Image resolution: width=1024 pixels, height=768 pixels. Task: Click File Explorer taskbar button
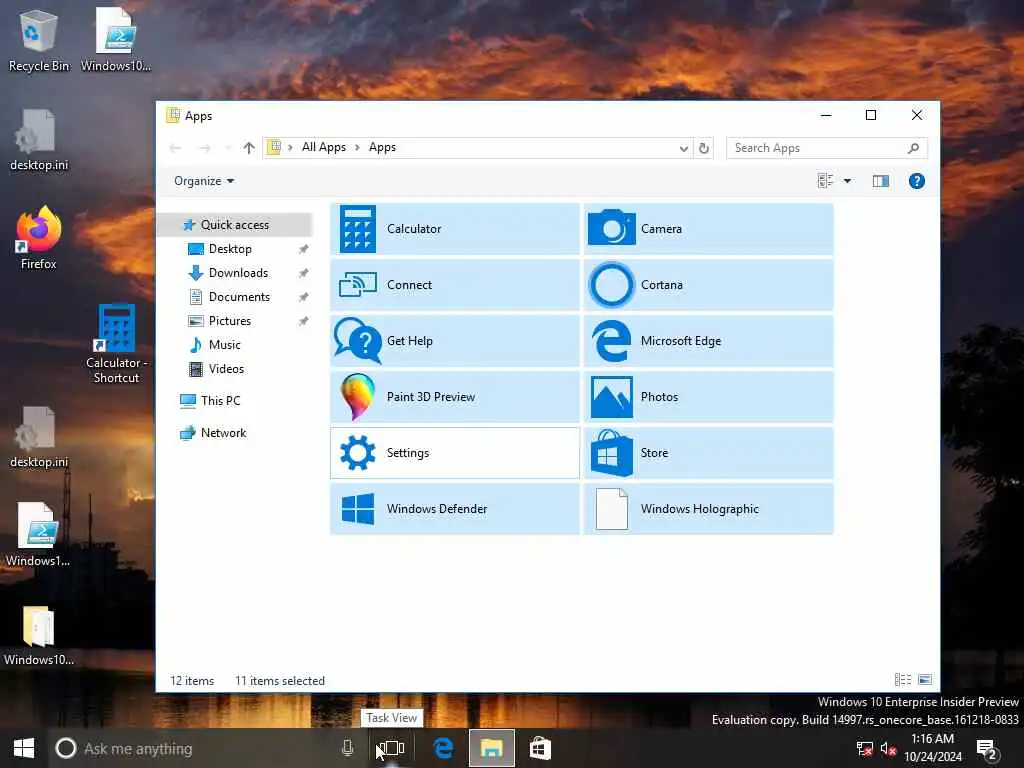pos(492,748)
